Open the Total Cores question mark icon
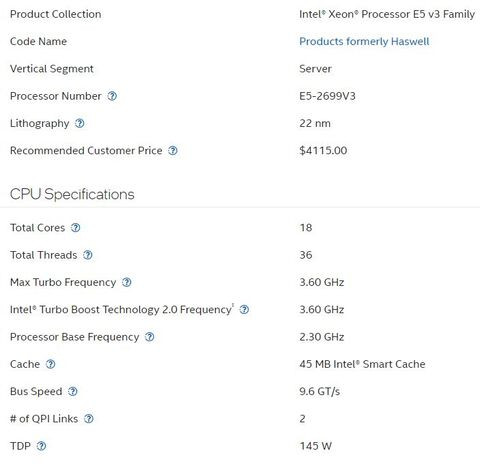 [76, 228]
